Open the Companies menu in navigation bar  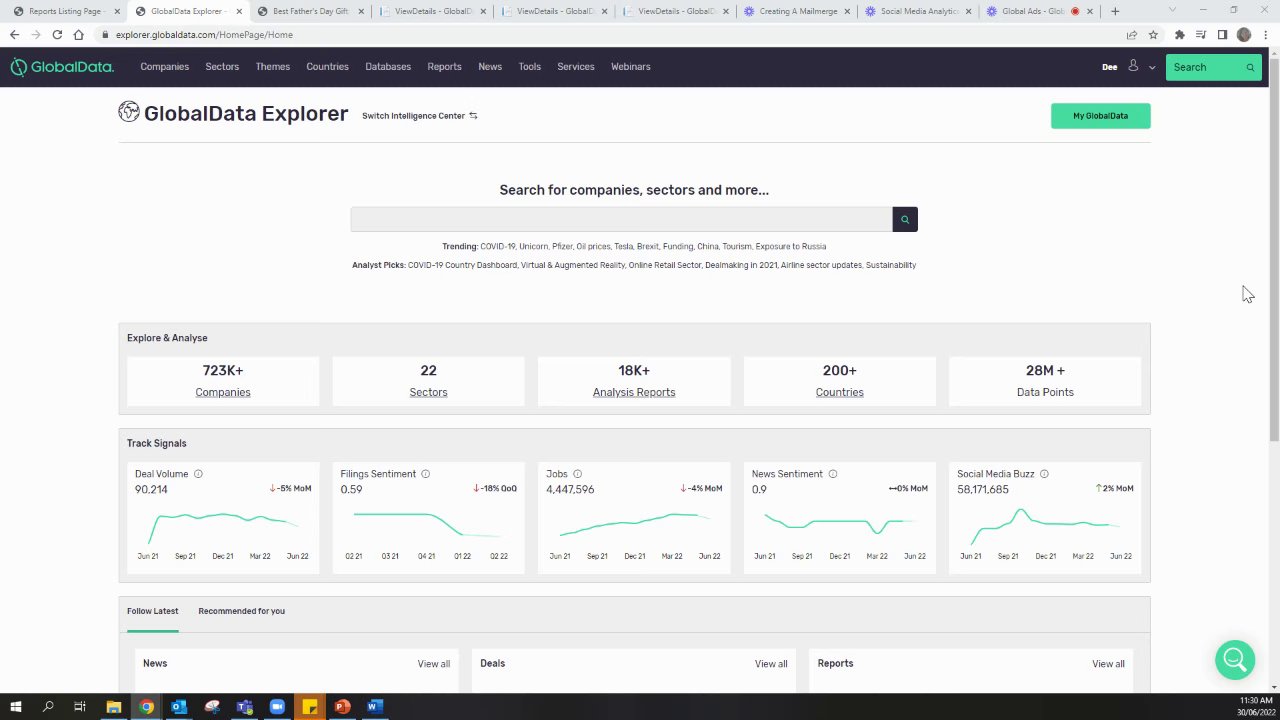[x=164, y=67]
